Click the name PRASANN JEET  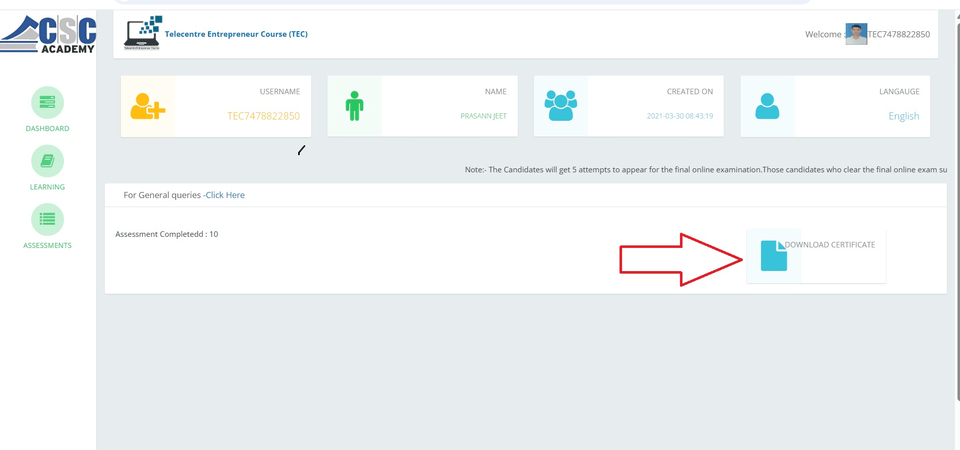484,116
